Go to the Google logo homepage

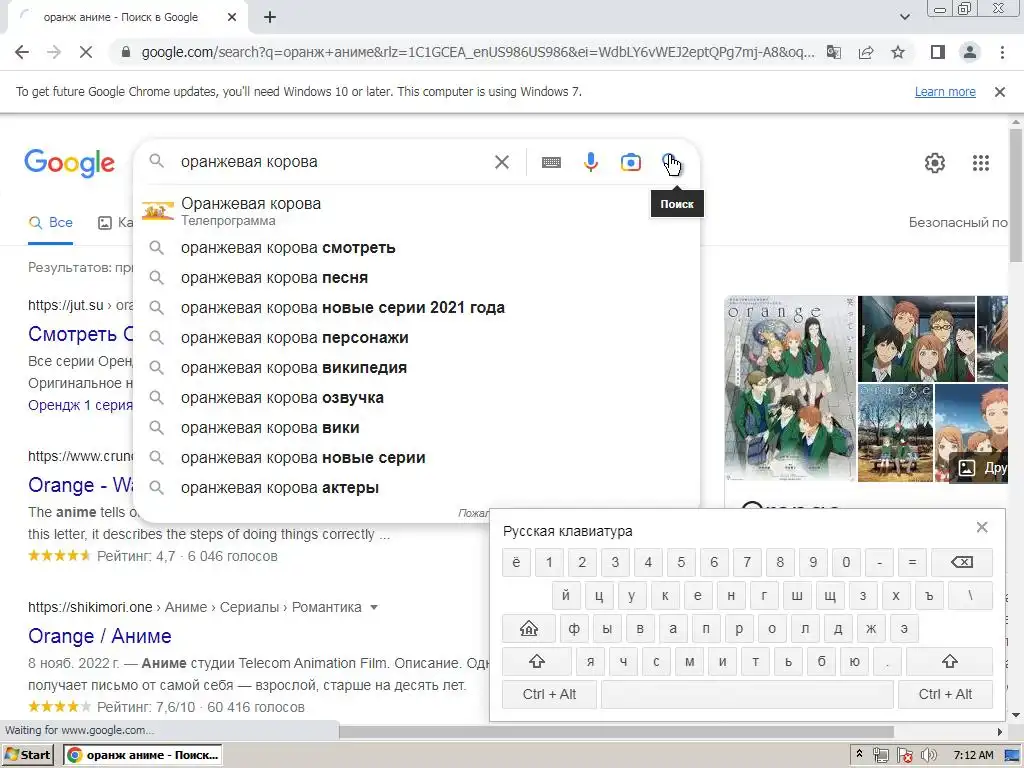(69, 163)
